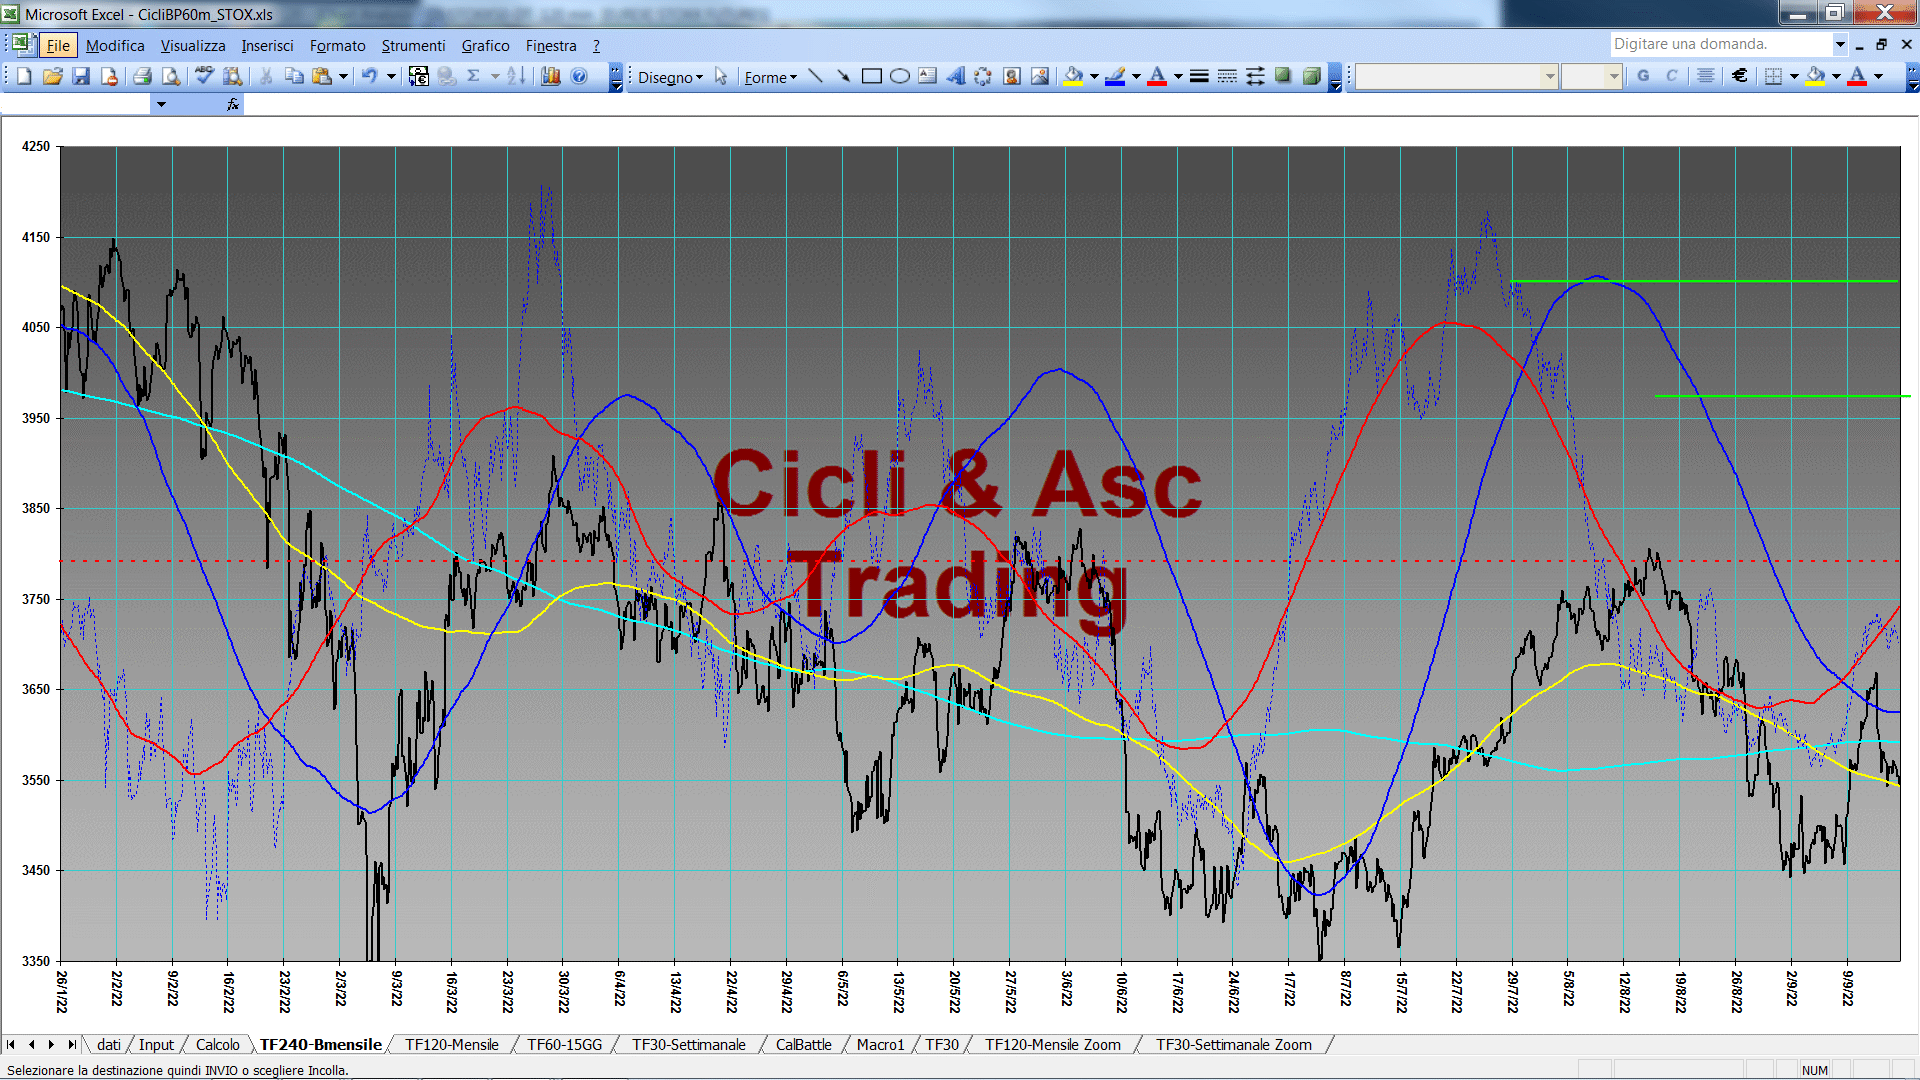Run the spell check ABC icon
The width and height of the screenshot is (1920, 1080).
(x=204, y=76)
